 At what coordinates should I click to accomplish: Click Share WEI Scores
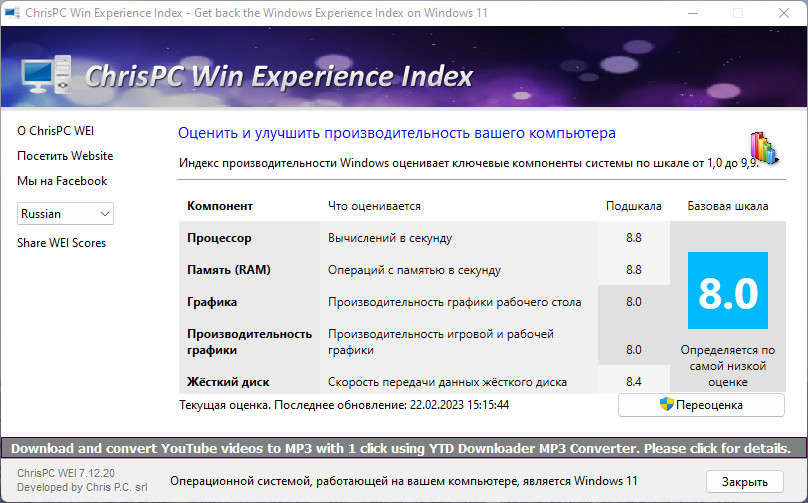pos(61,243)
